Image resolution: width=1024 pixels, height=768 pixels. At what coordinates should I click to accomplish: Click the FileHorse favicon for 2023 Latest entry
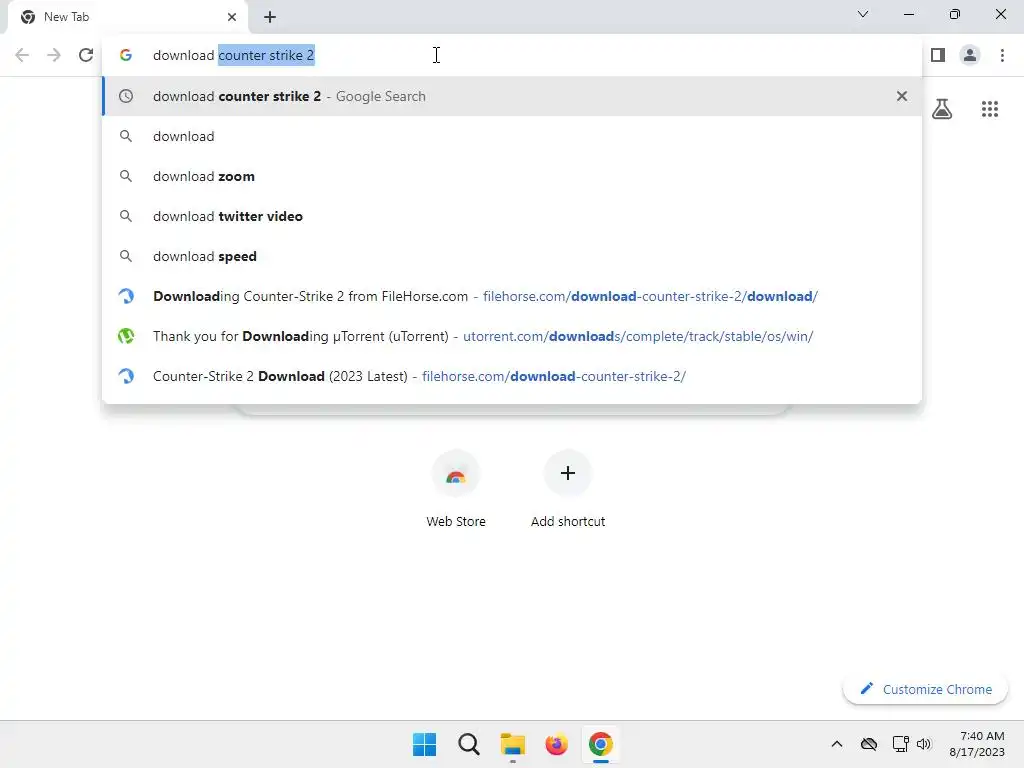[126, 376]
